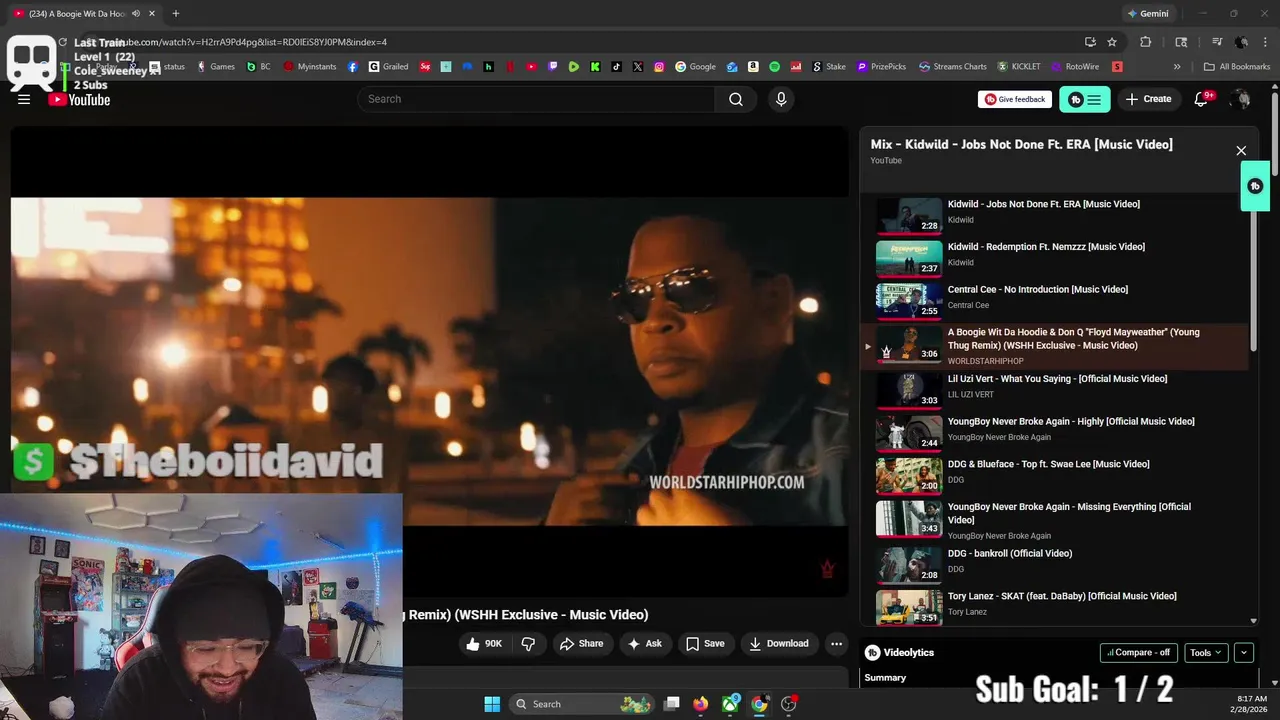Open the Stake bookmark

coord(829,67)
